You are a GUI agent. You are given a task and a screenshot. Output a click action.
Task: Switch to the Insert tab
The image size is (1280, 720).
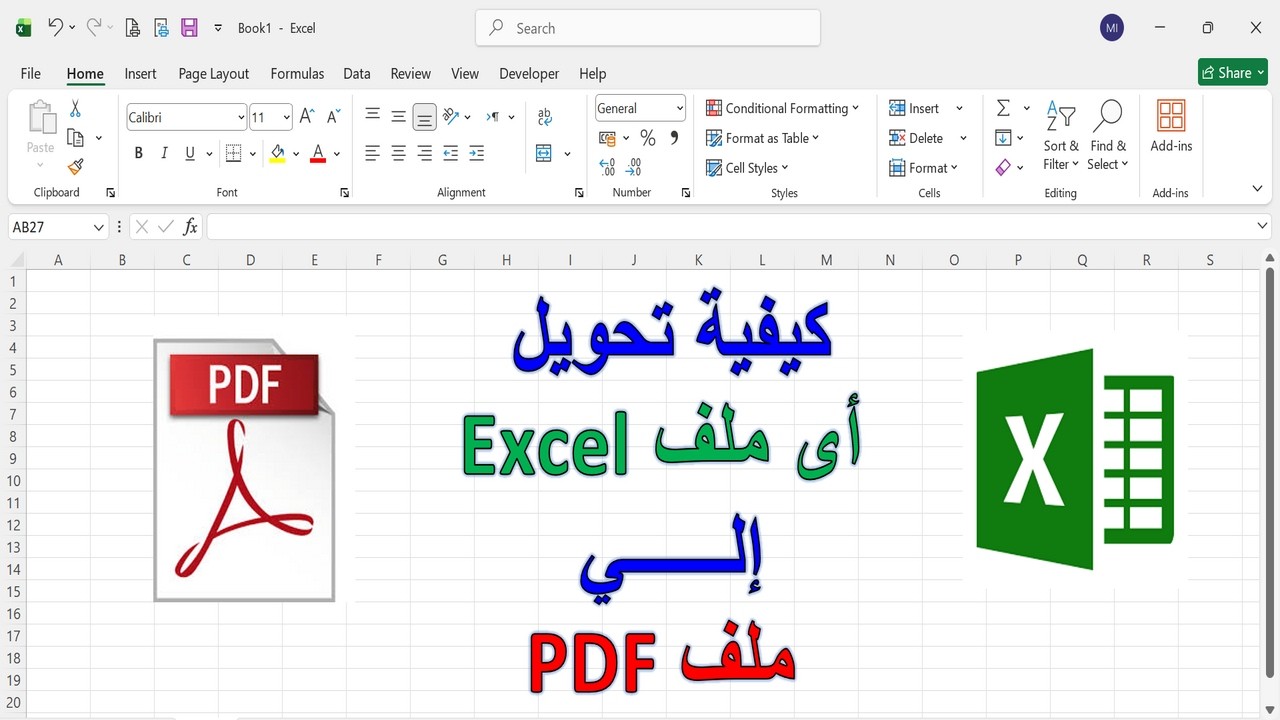140,73
